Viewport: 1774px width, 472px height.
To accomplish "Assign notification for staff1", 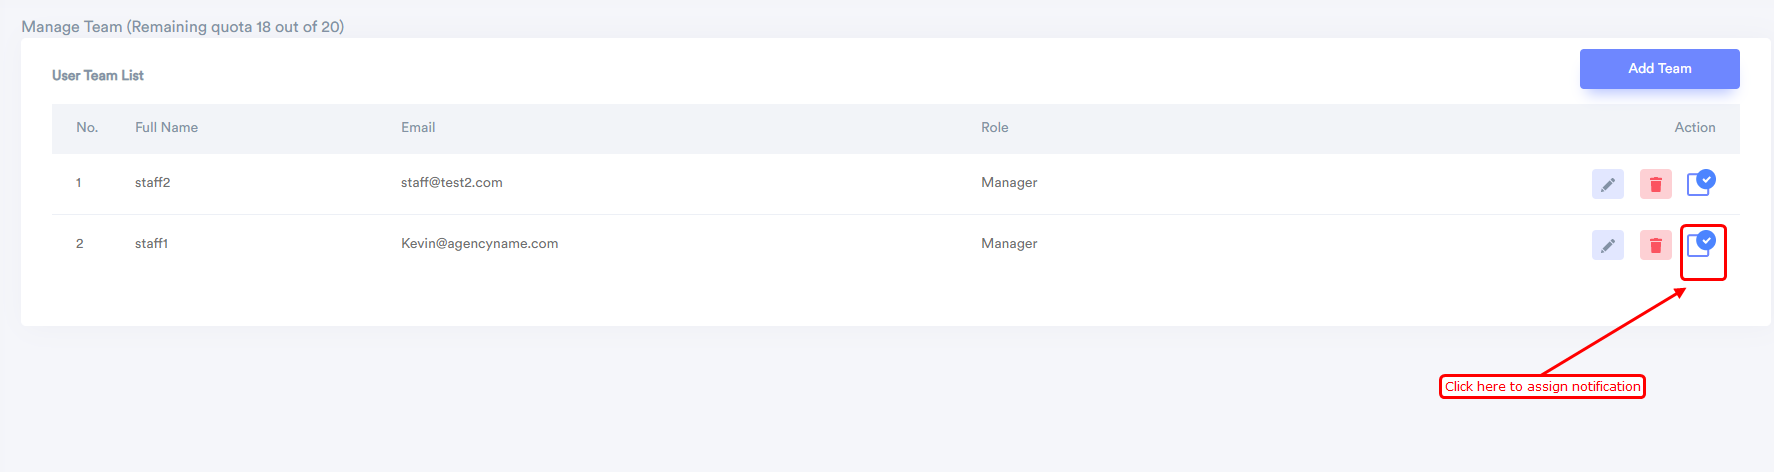I will pyautogui.click(x=1701, y=243).
